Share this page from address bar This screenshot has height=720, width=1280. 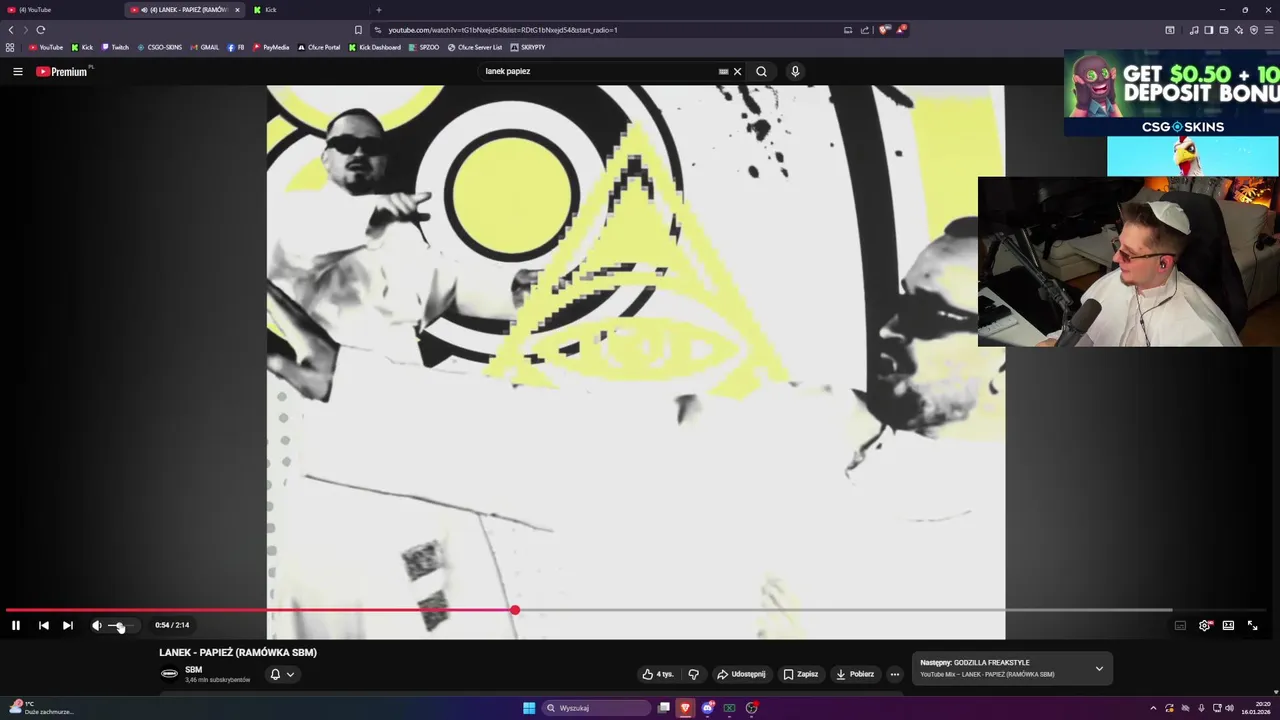(x=865, y=30)
